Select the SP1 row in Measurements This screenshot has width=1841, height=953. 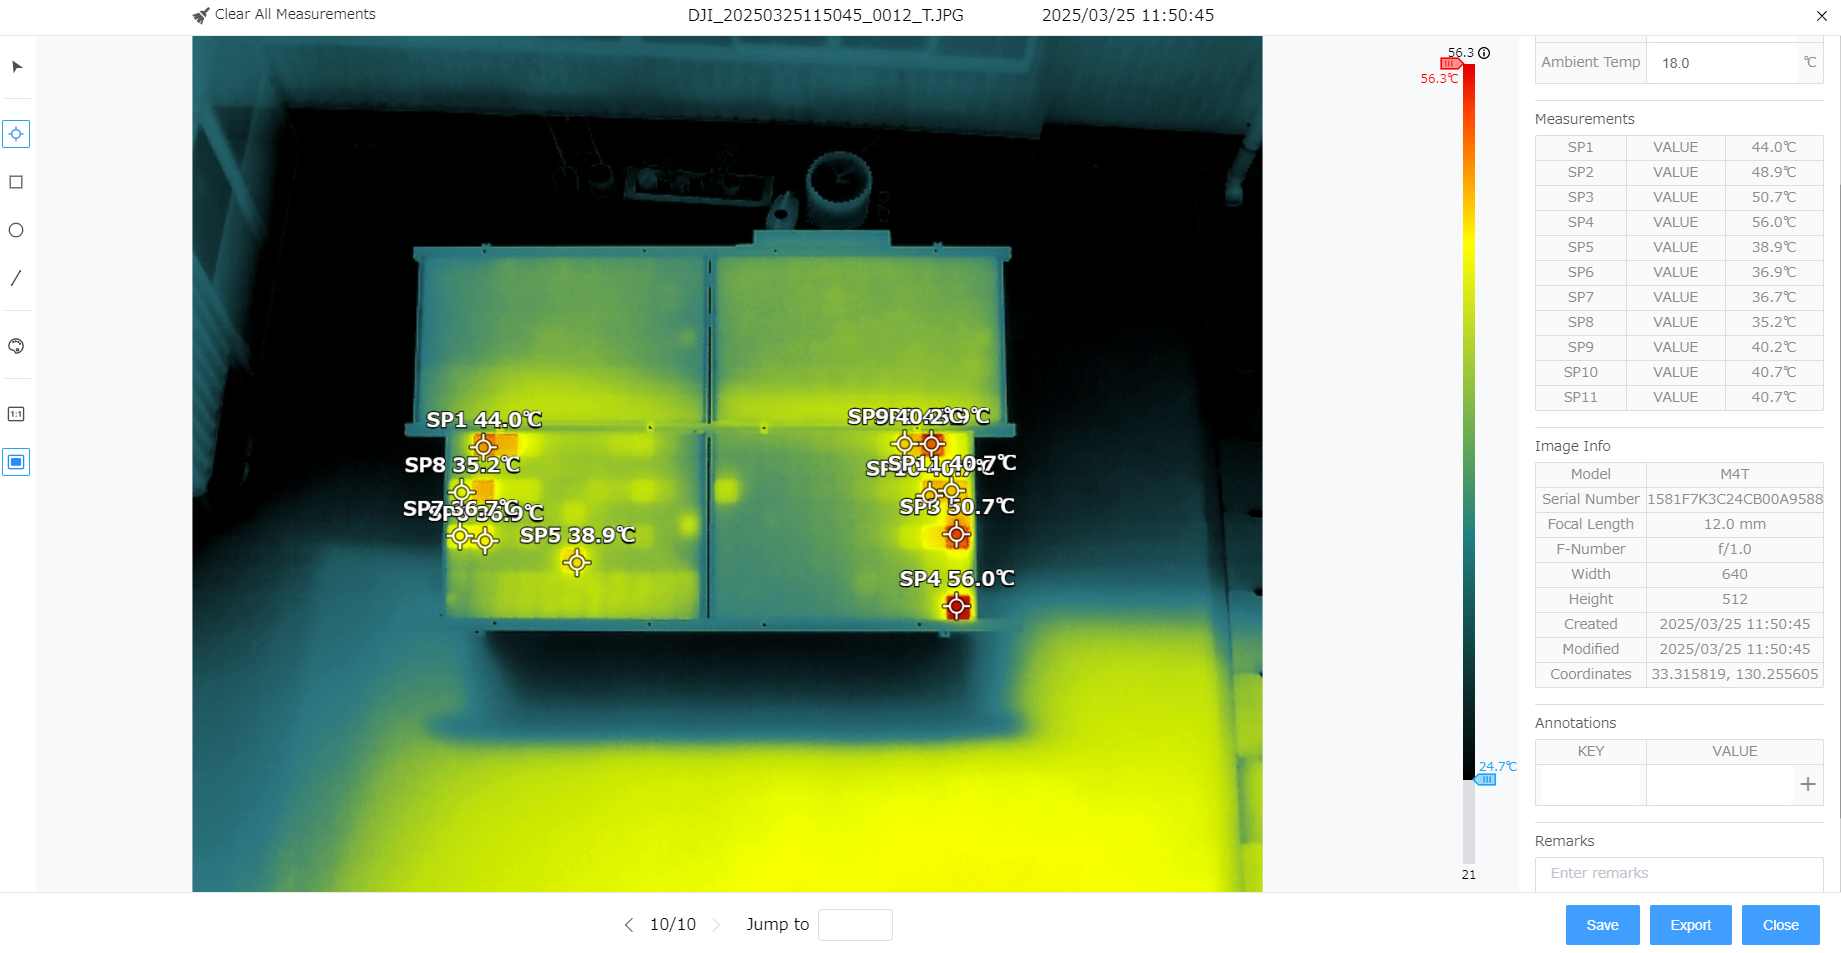pyautogui.click(x=1679, y=147)
